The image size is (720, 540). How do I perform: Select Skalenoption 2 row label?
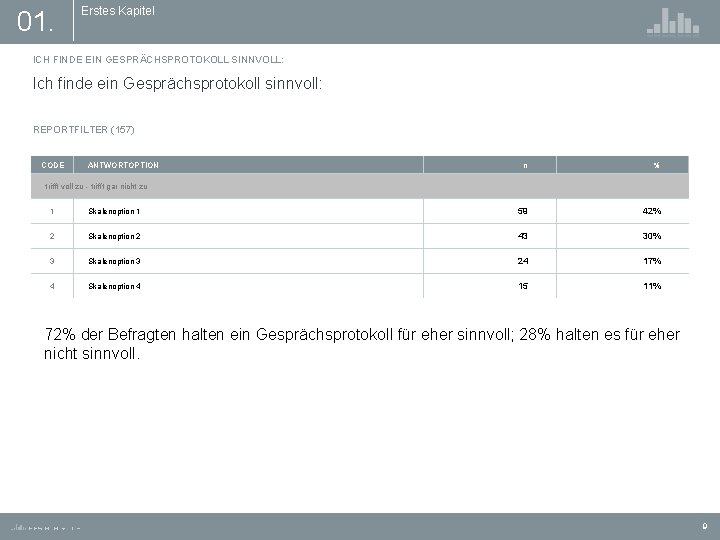click(x=114, y=236)
